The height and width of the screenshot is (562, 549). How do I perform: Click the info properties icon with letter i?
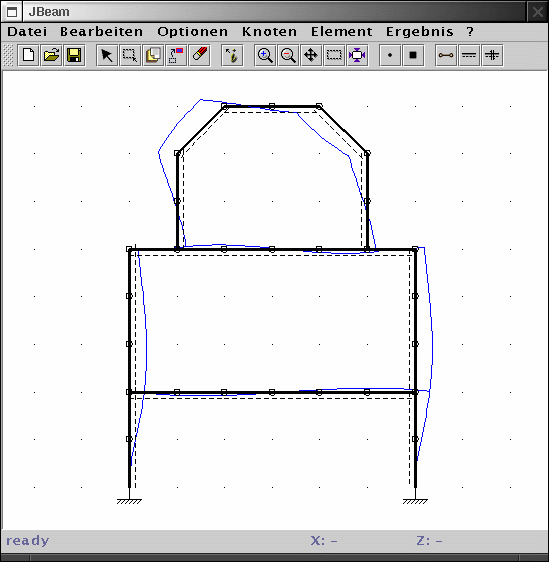click(232, 56)
